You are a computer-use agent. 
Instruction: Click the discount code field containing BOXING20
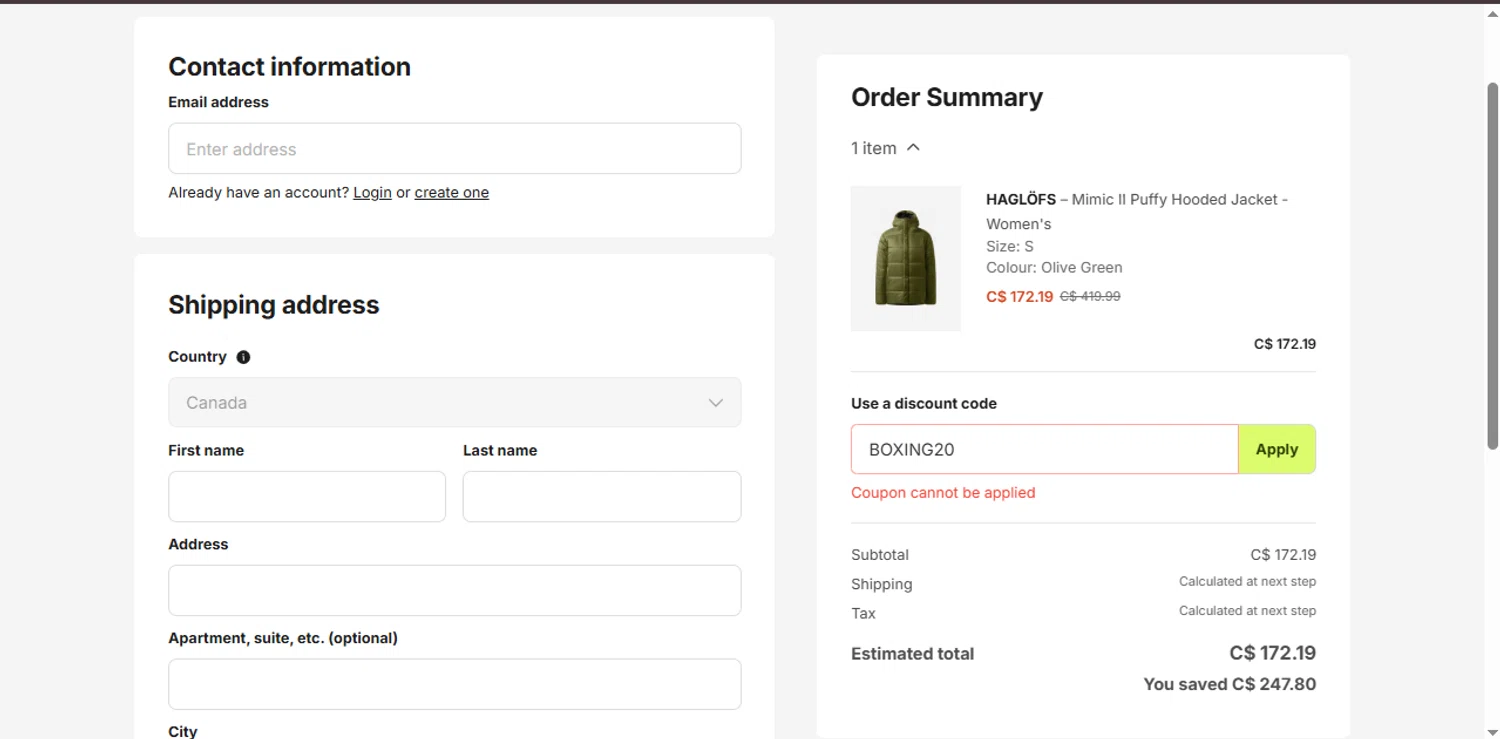[1044, 450]
